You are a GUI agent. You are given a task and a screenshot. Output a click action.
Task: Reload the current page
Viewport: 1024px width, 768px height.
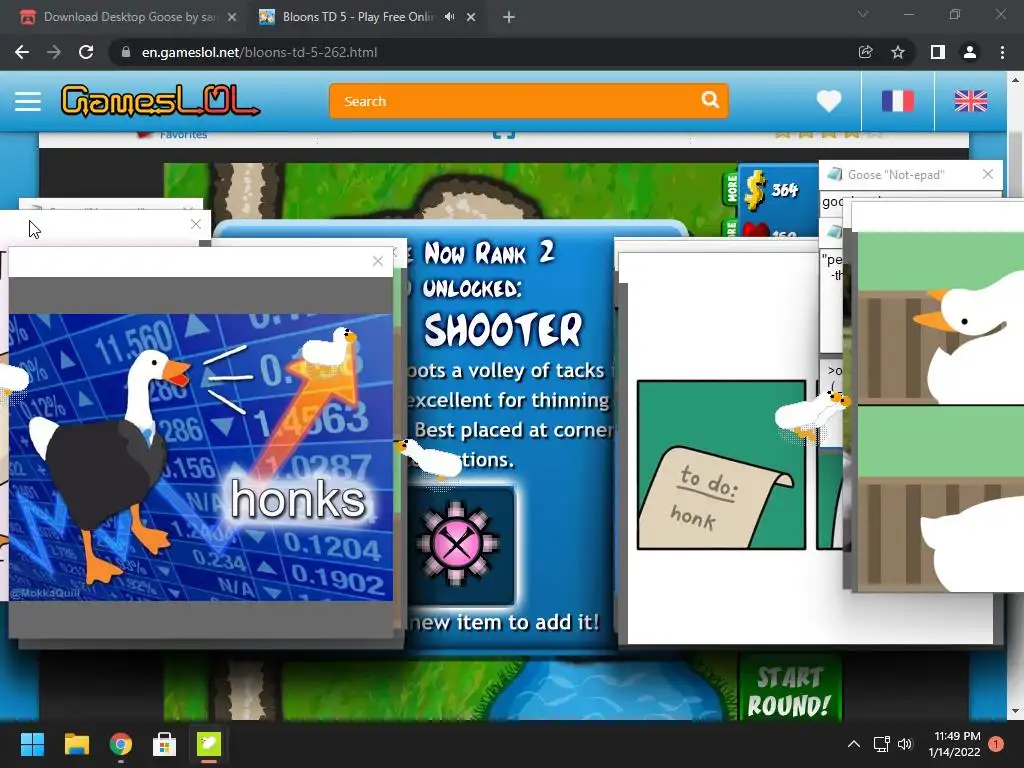[86, 52]
